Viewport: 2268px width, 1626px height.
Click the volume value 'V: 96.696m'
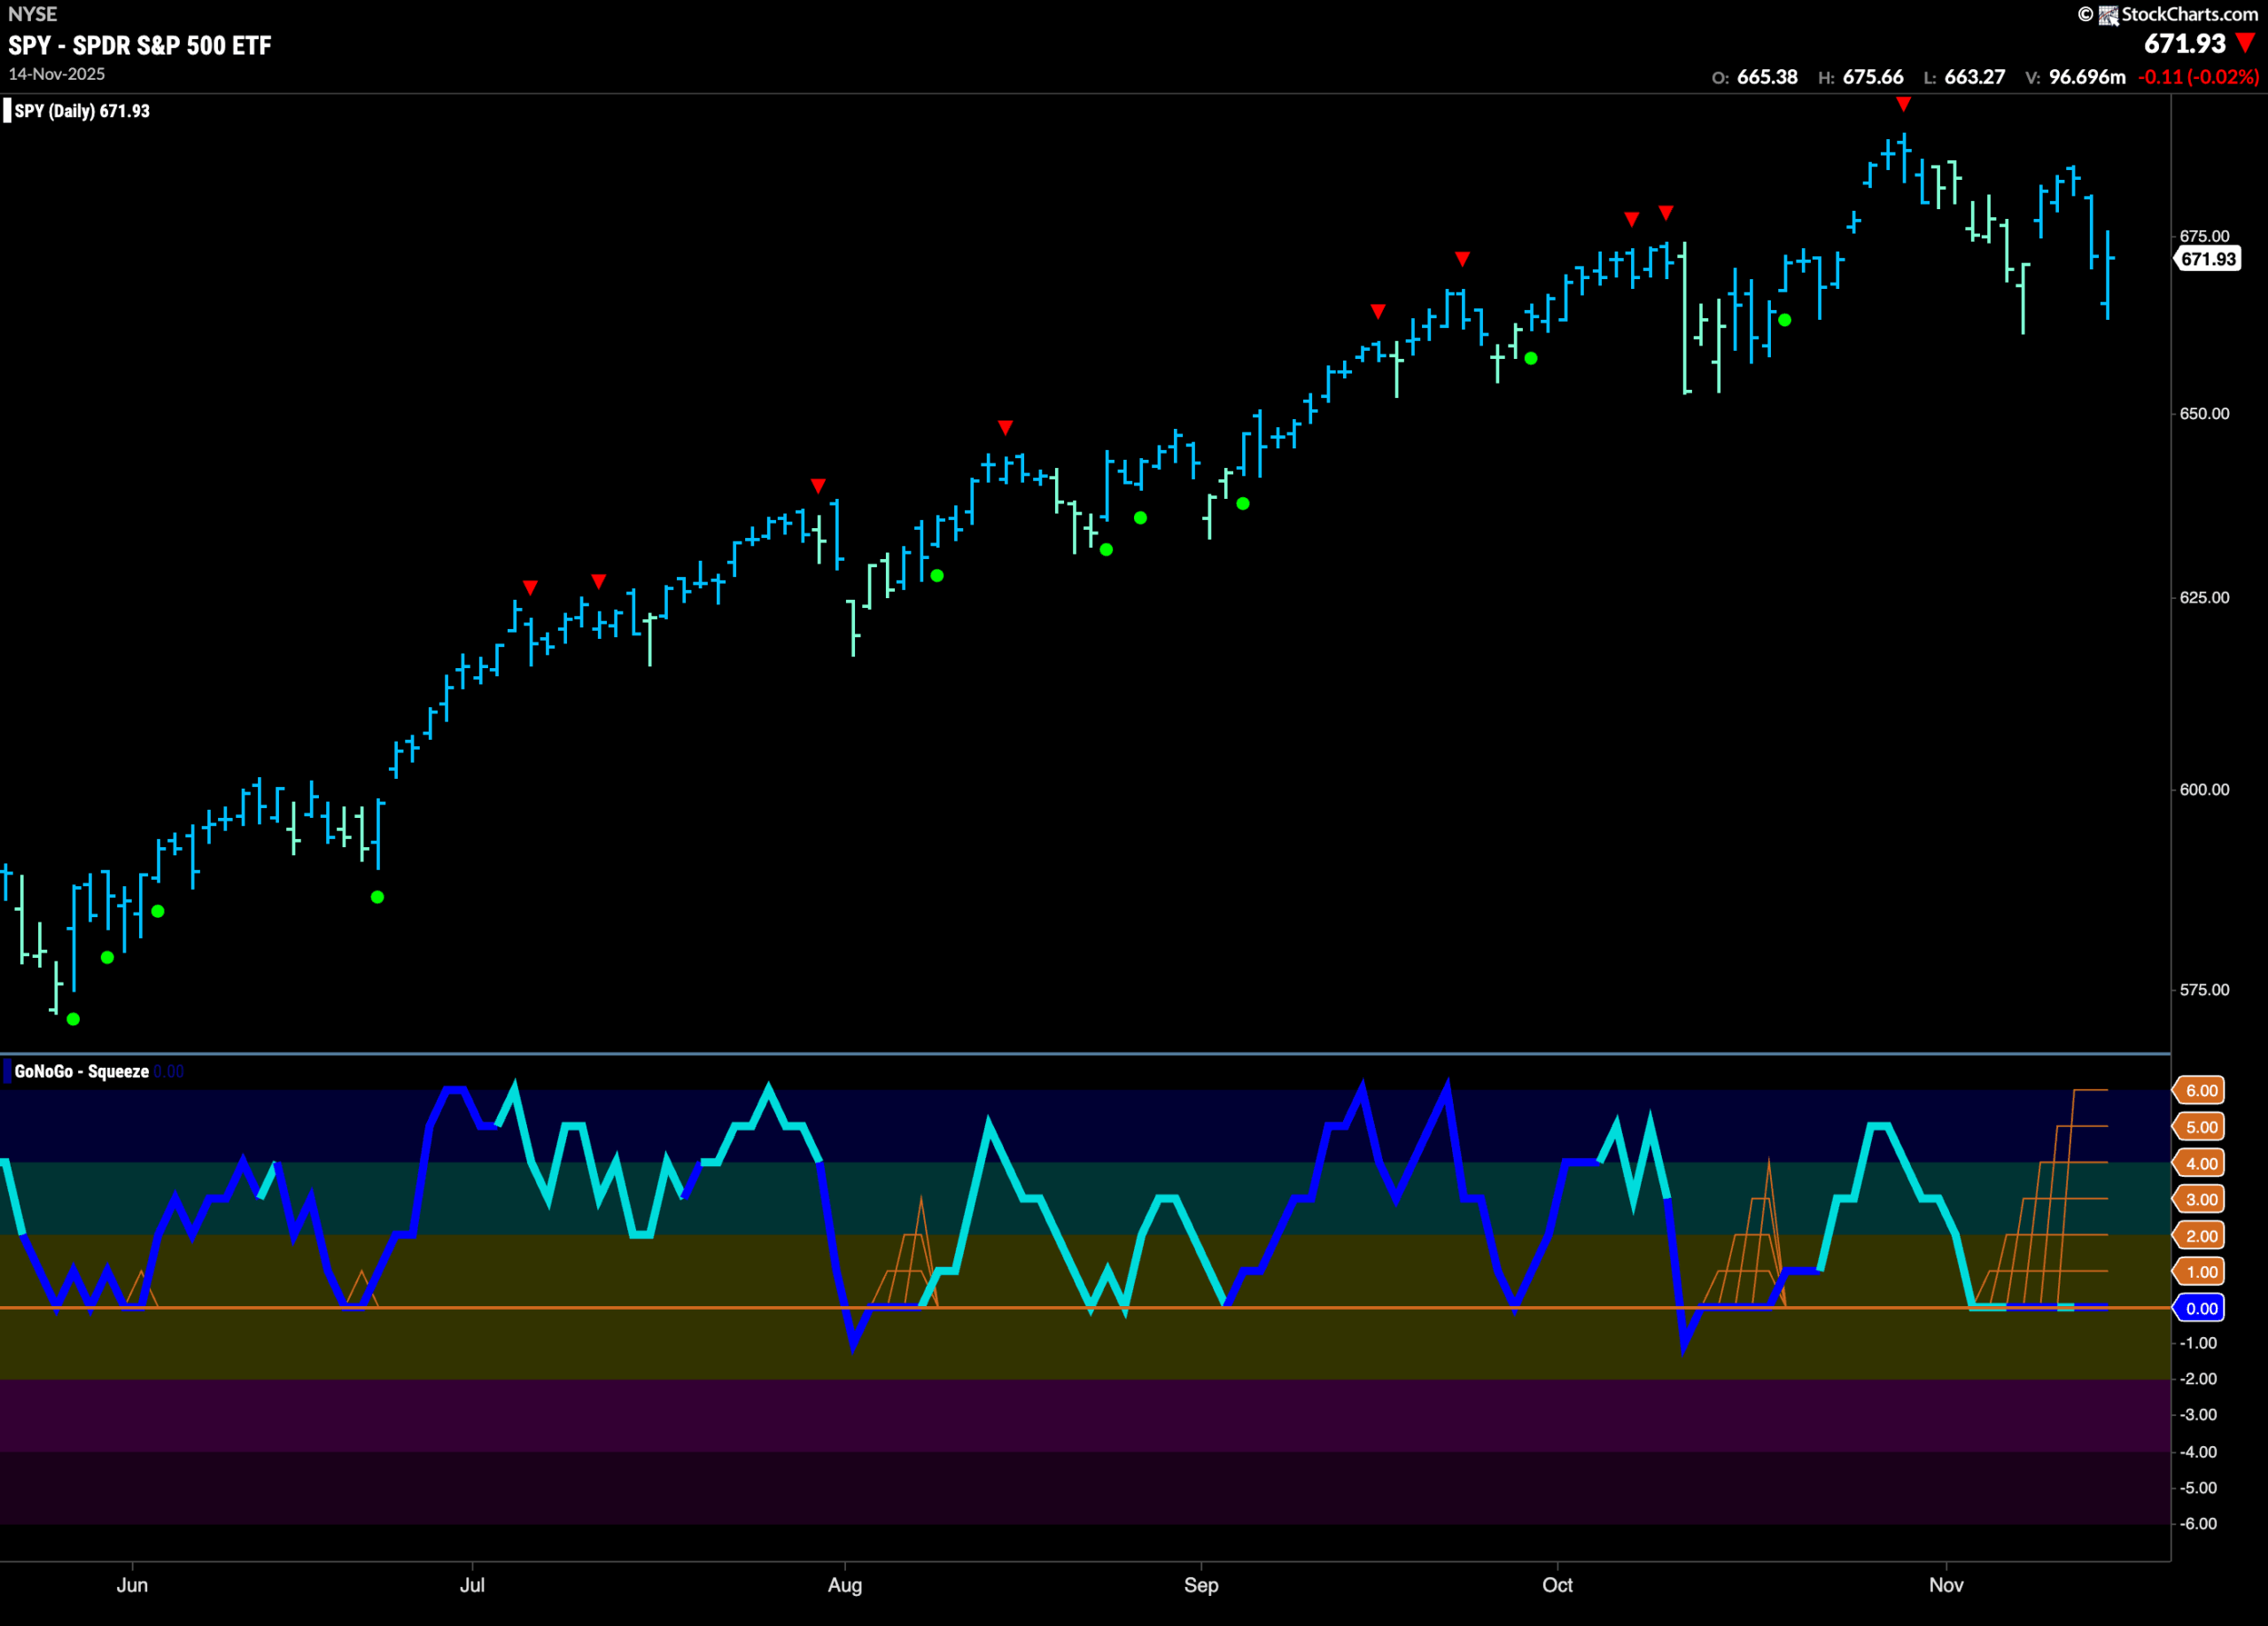coord(2076,77)
